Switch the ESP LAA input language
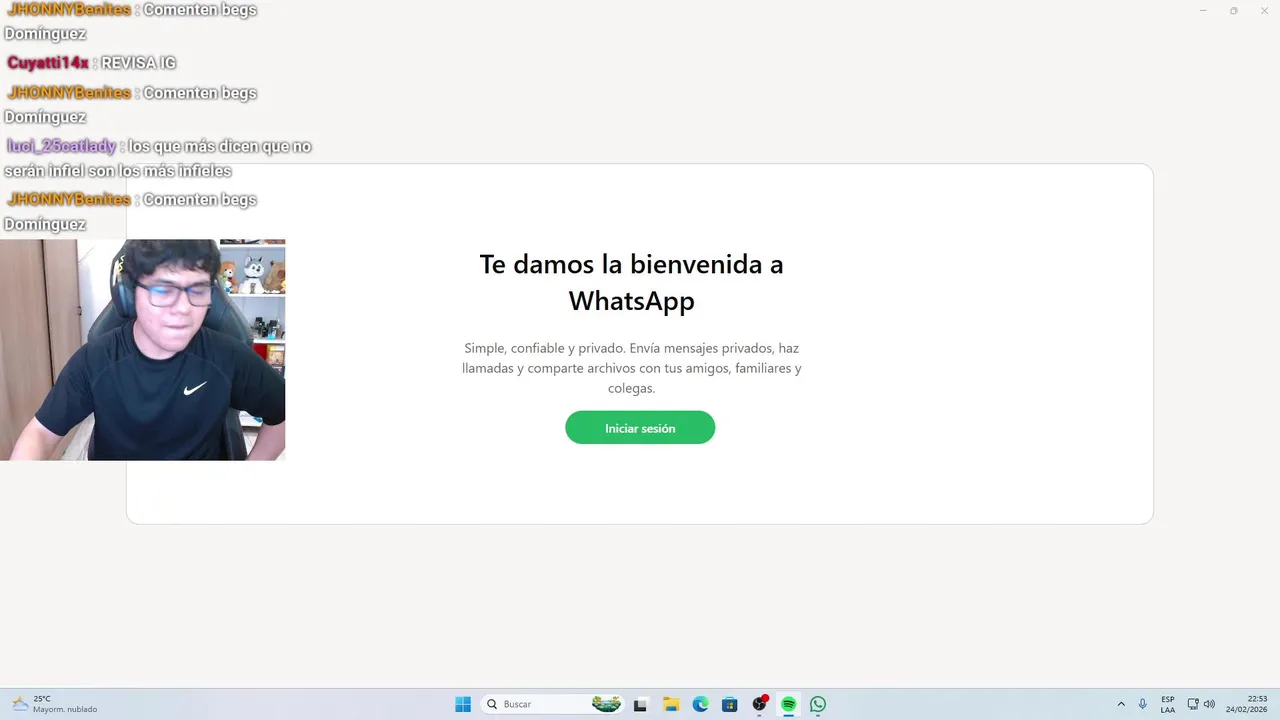1280x720 pixels. [x=1168, y=704]
